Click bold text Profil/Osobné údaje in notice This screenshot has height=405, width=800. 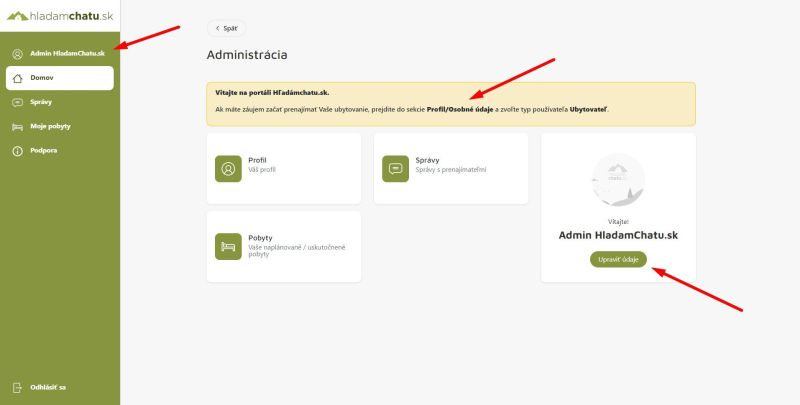coord(460,109)
